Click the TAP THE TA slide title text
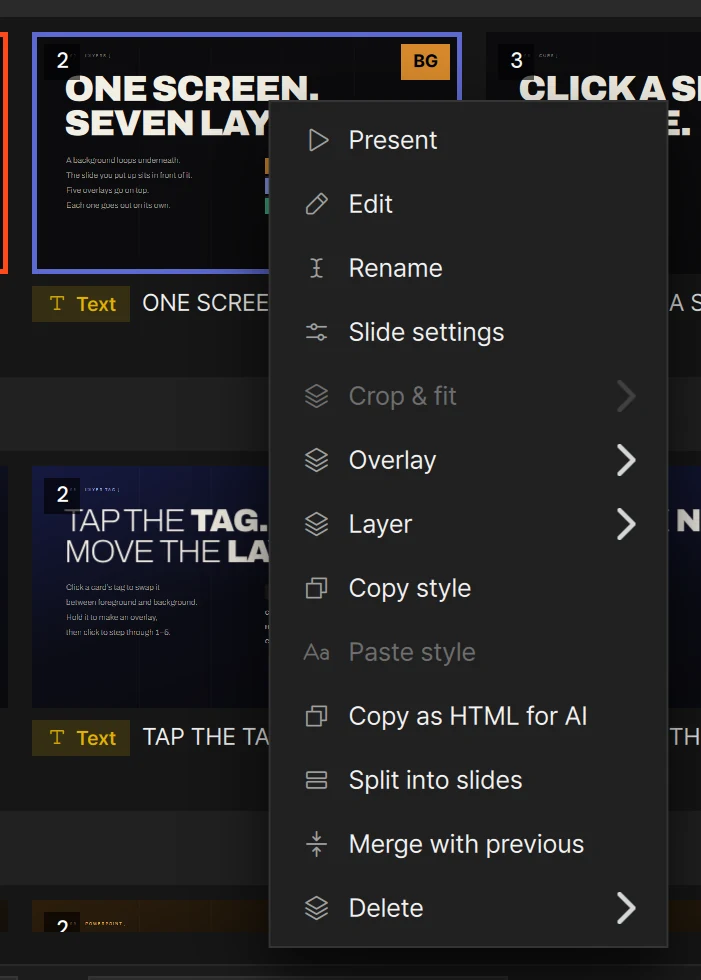The width and height of the screenshot is (701, 980). click(x=206, y=737)
